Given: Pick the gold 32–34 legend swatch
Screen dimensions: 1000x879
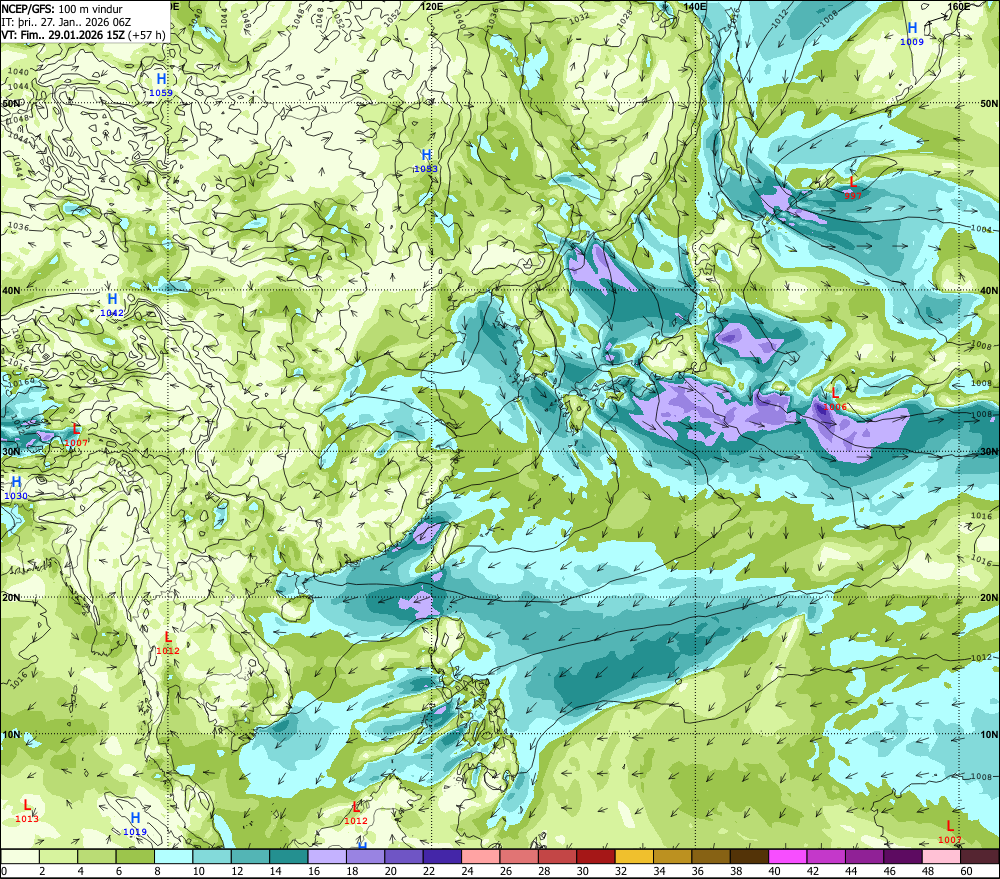Looking at the screenshot, I should [x=634, y=856].
